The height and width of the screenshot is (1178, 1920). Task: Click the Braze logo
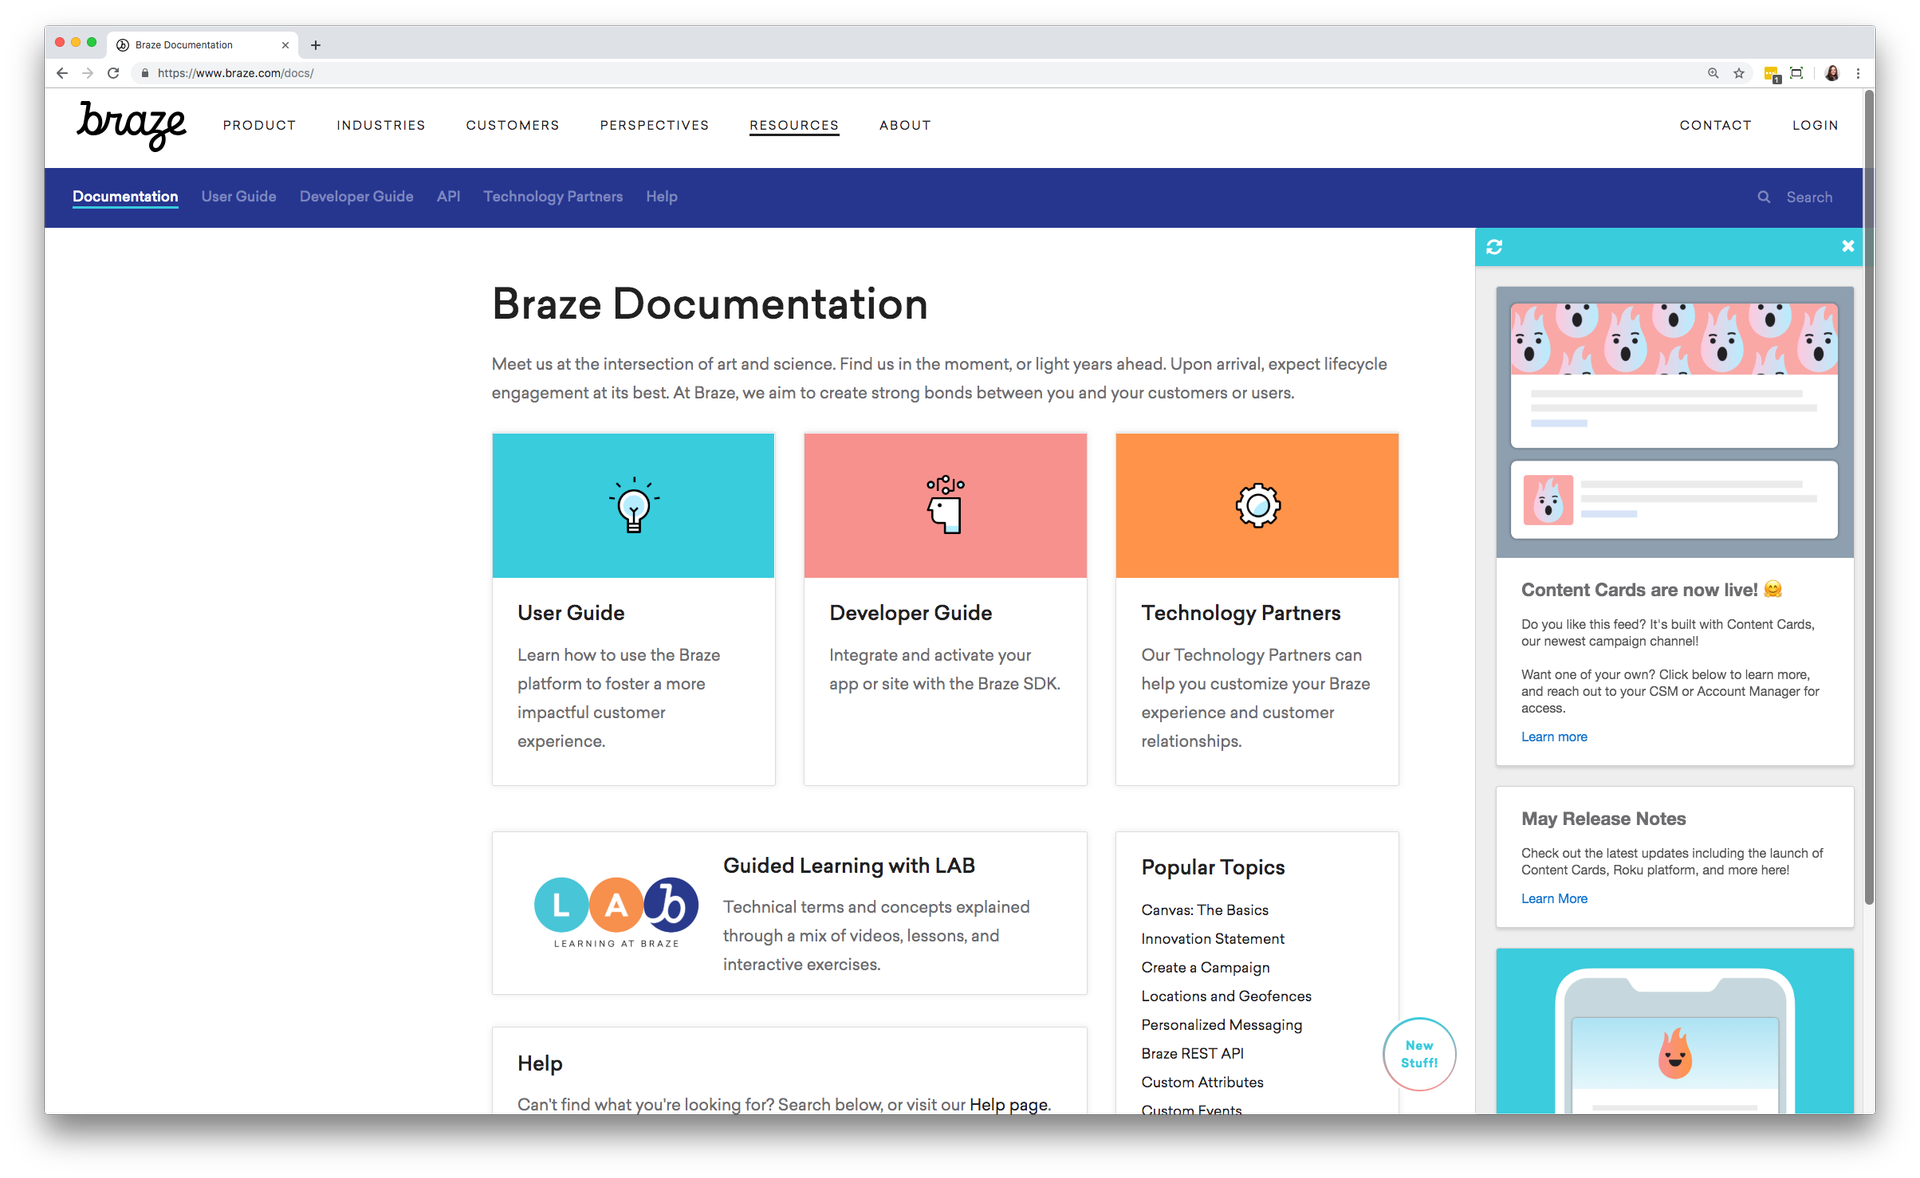131,125
